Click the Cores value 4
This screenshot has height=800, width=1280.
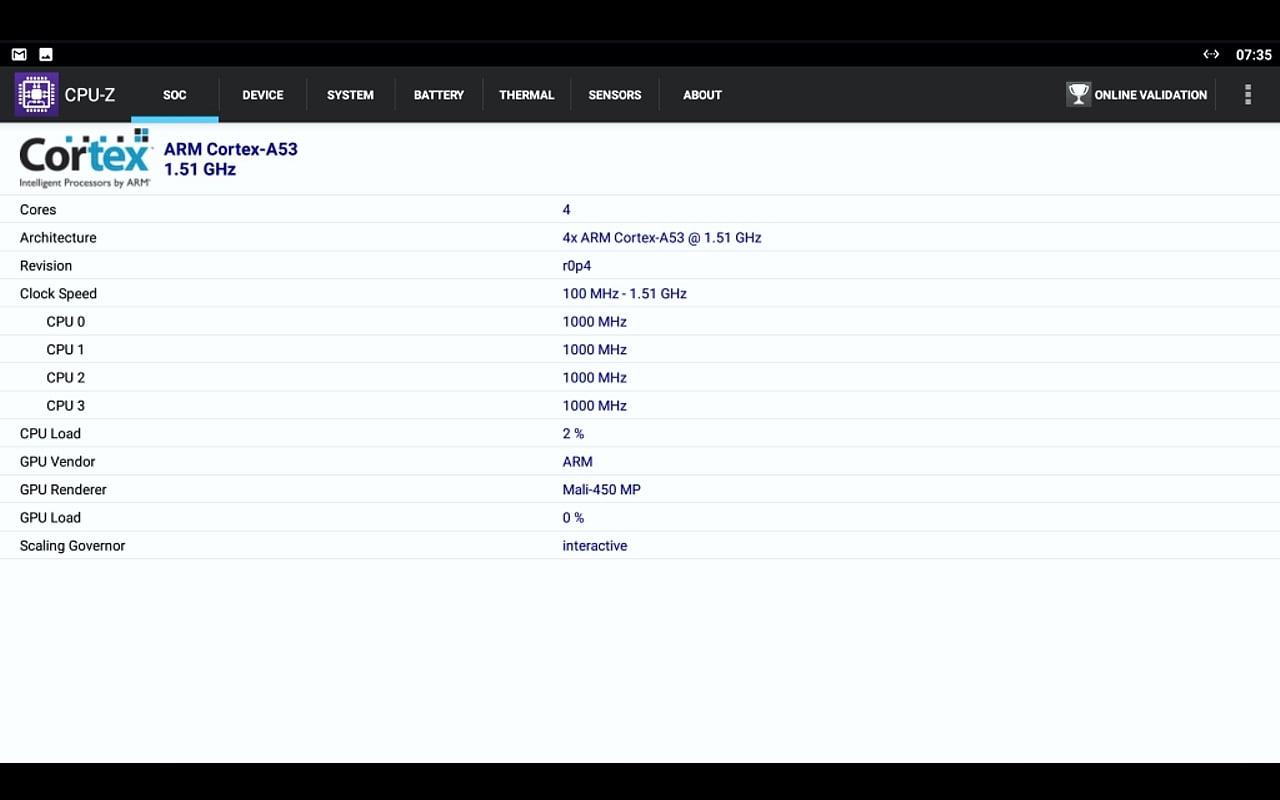567,210
